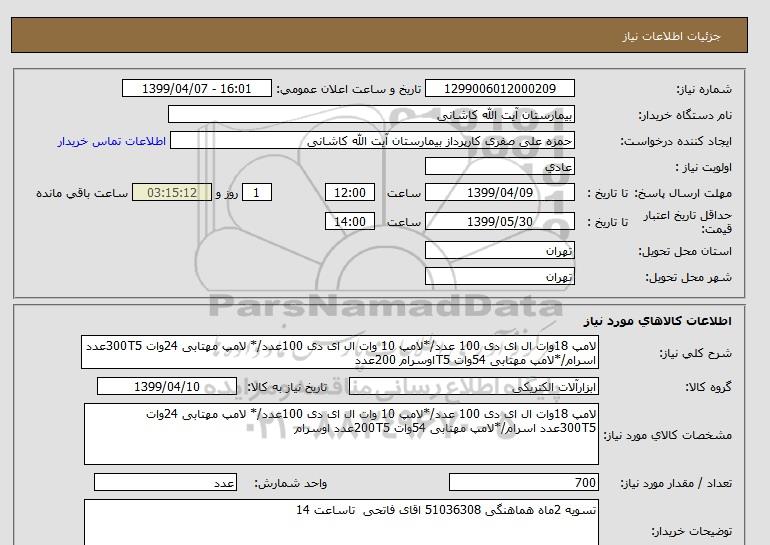
Task: Click the label واحد شمارش
Action: click(290, 484)
